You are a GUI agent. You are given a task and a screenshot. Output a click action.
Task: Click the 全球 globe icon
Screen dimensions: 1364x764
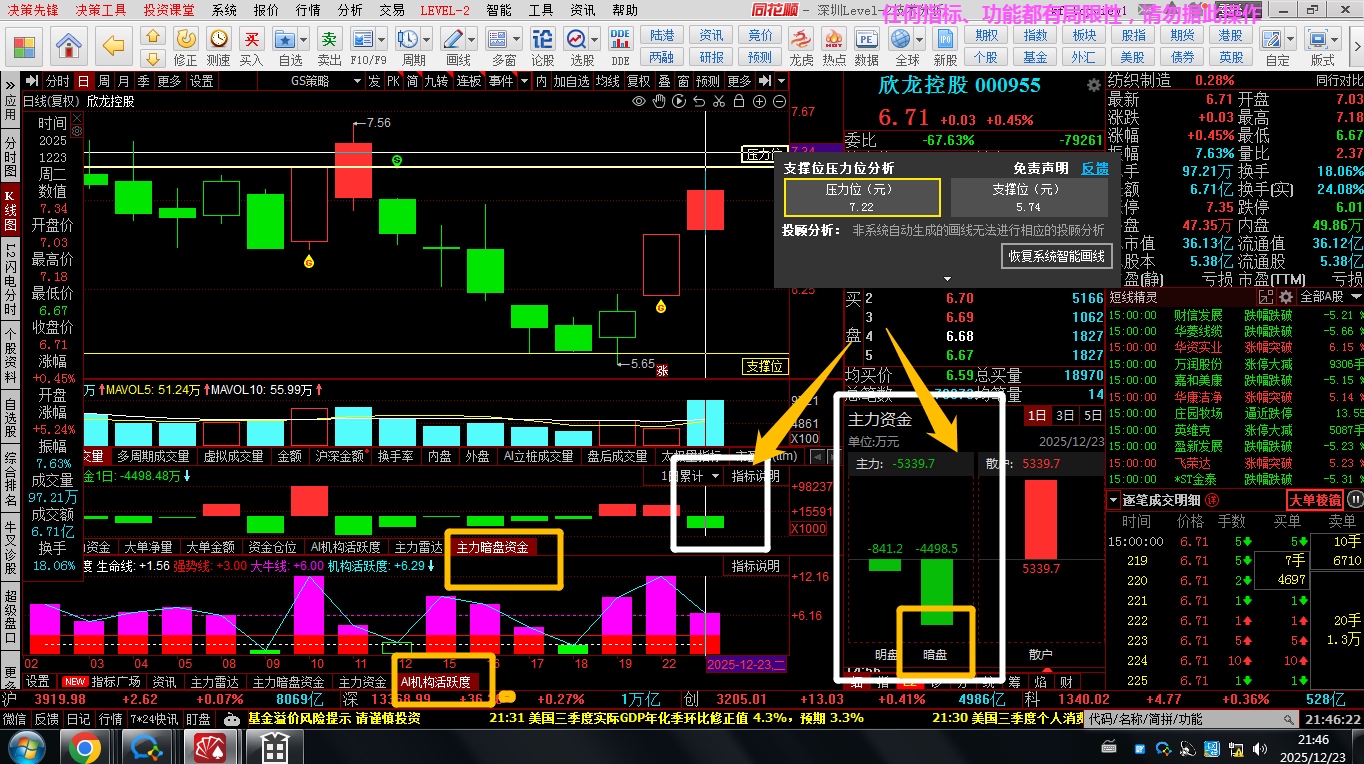tap(903, 39)
